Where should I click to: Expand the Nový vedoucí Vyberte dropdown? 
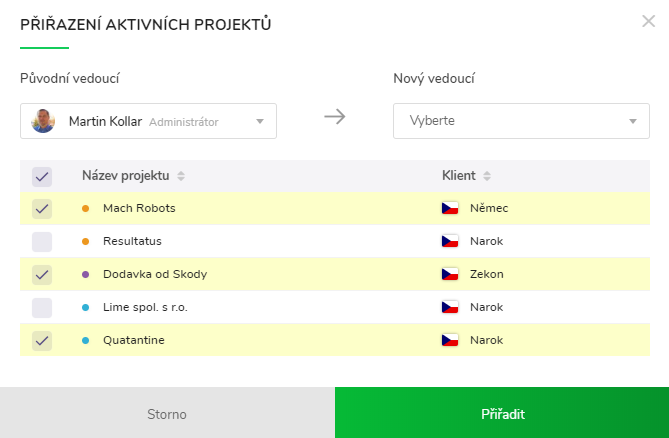(x=521, y=121)
